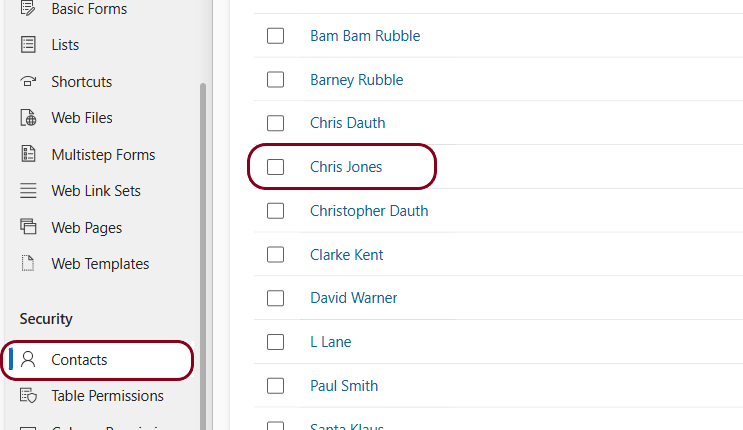This screenshot has width=743, height=430.
Task: Click the Lists icon in sidebar
Action: coord(28,45)
